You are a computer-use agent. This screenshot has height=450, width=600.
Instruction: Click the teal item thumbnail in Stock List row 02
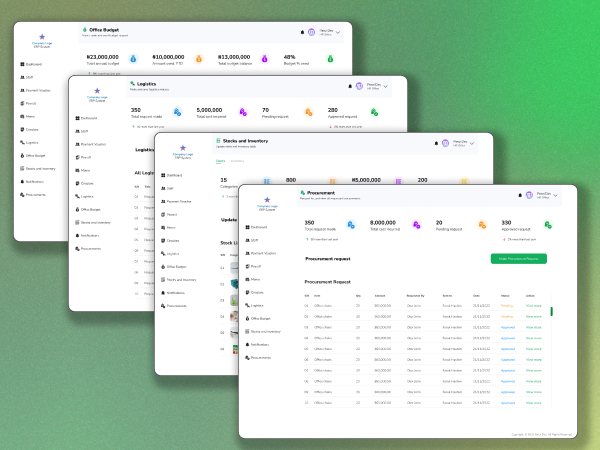[x=234, y=284]
